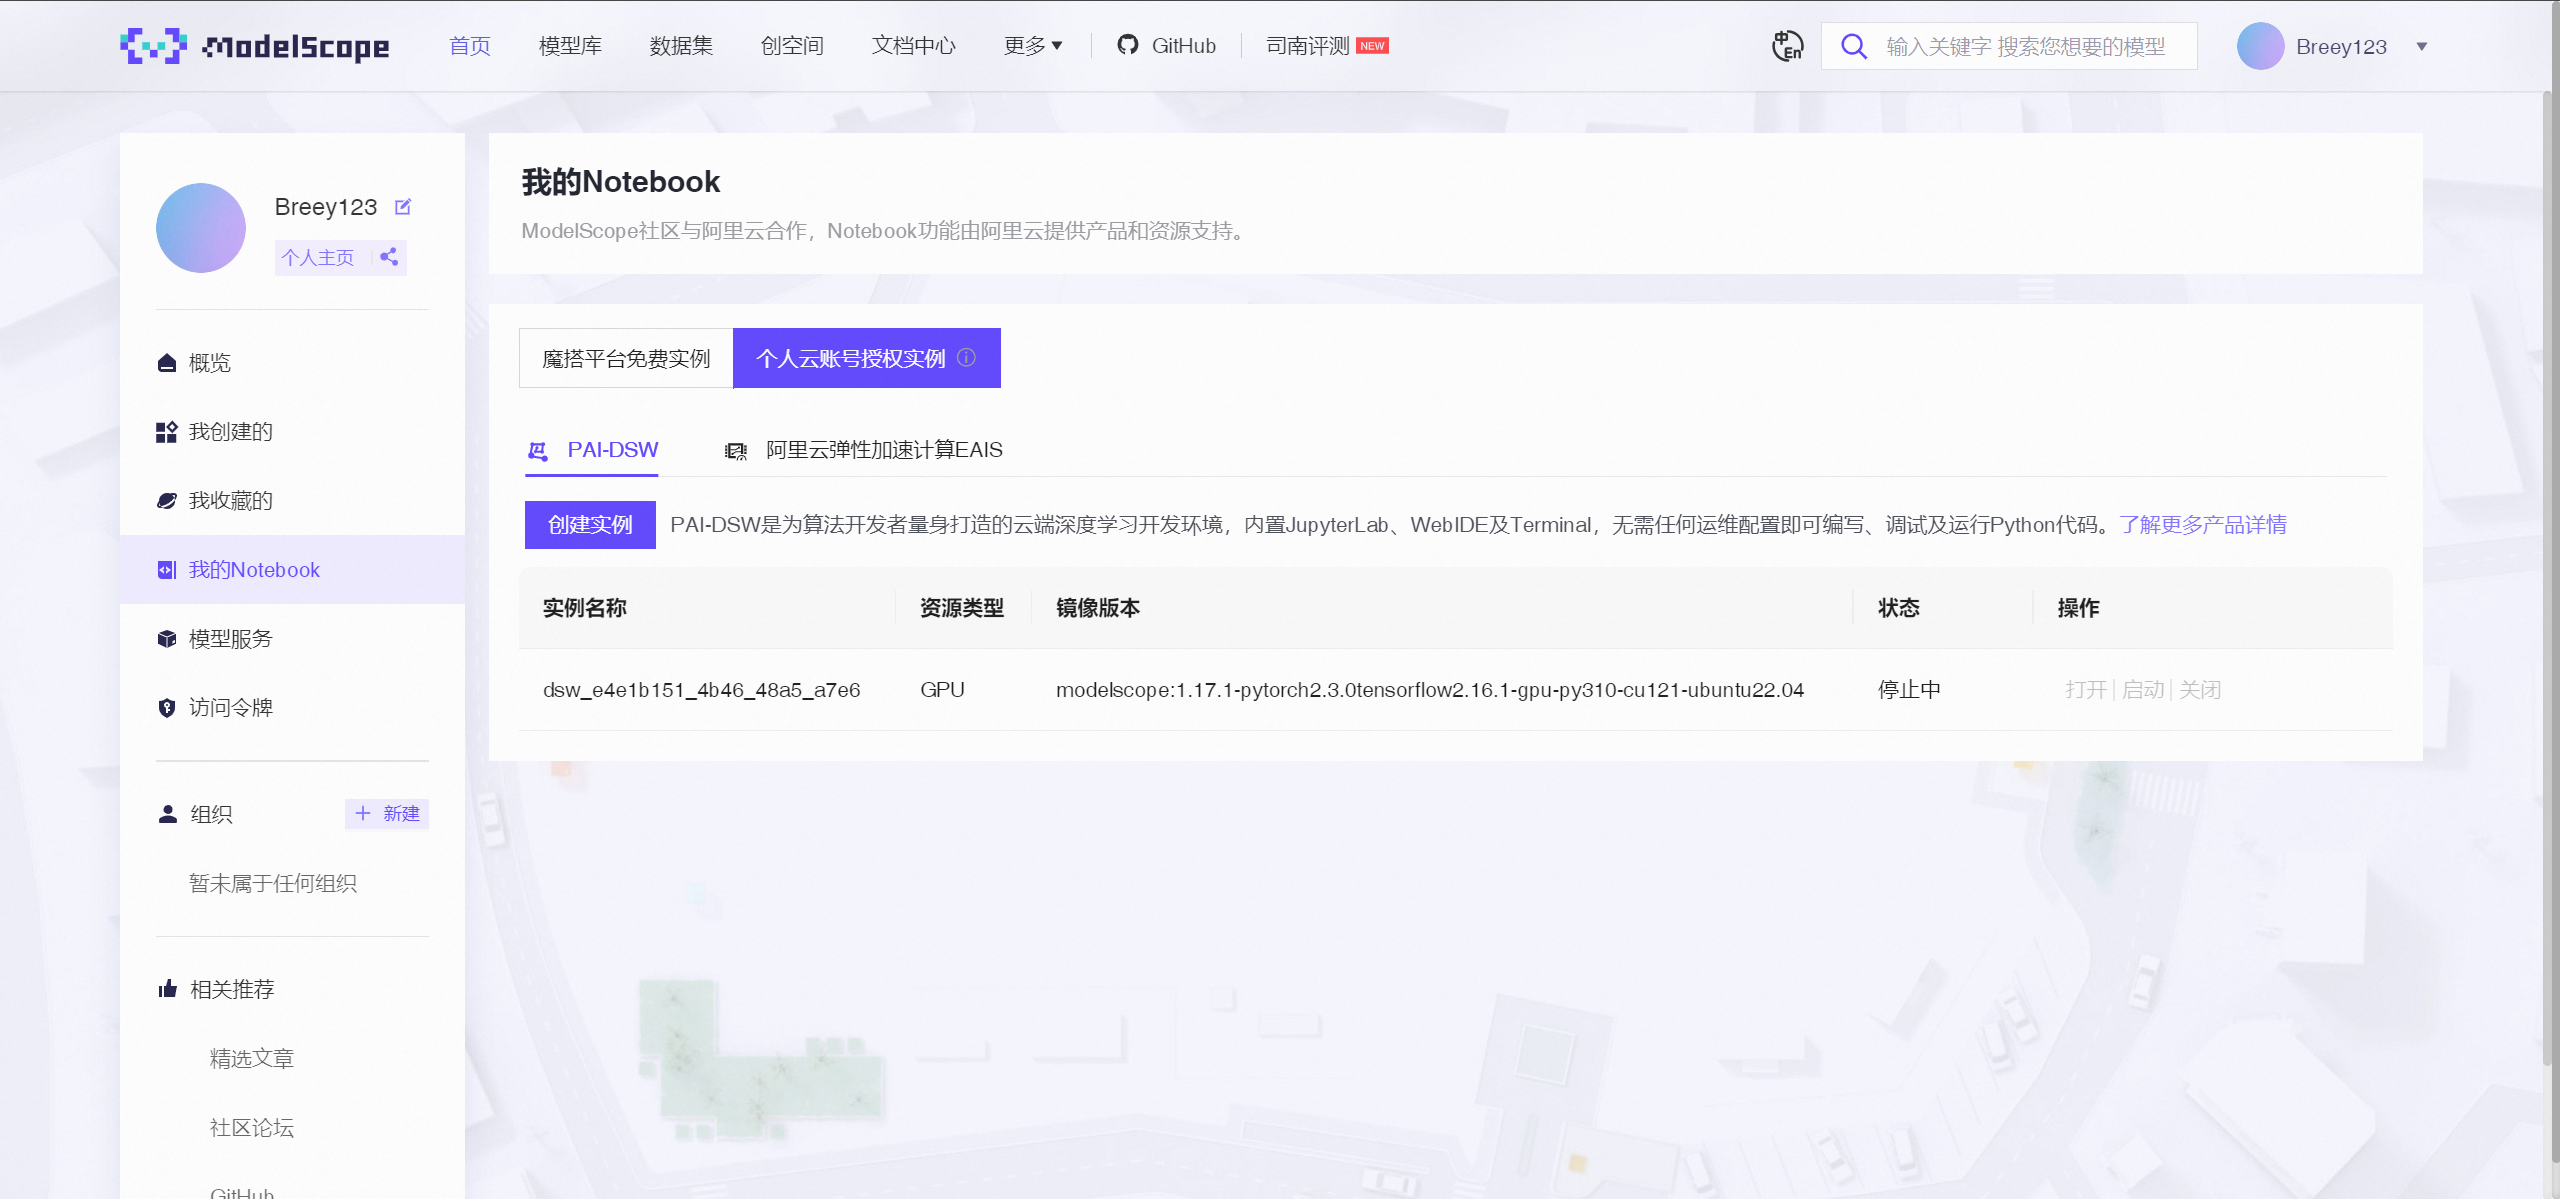Open the 精选文章 link
The height and width of the screenshot is (1199, 2560).
pyautogui.click(x=252, y=1059)
